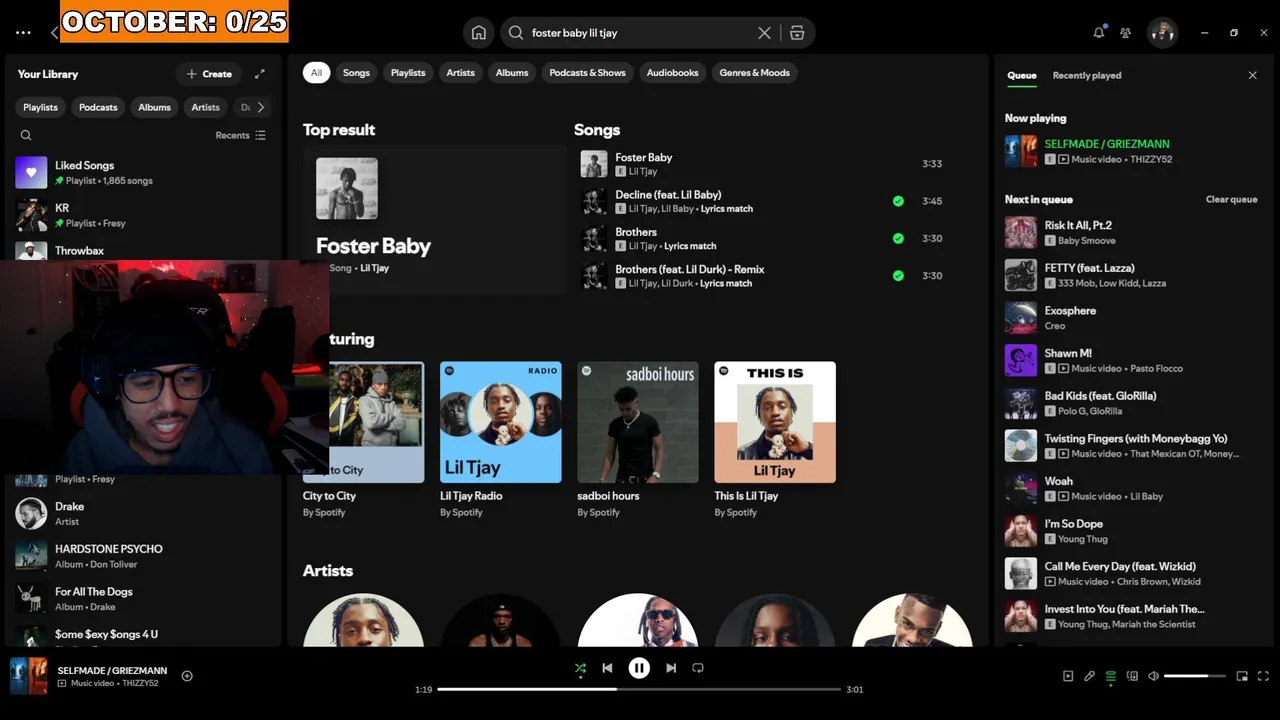1280x720 pixels.
Task: Filter library by Playlists chip
Action: 41,107
